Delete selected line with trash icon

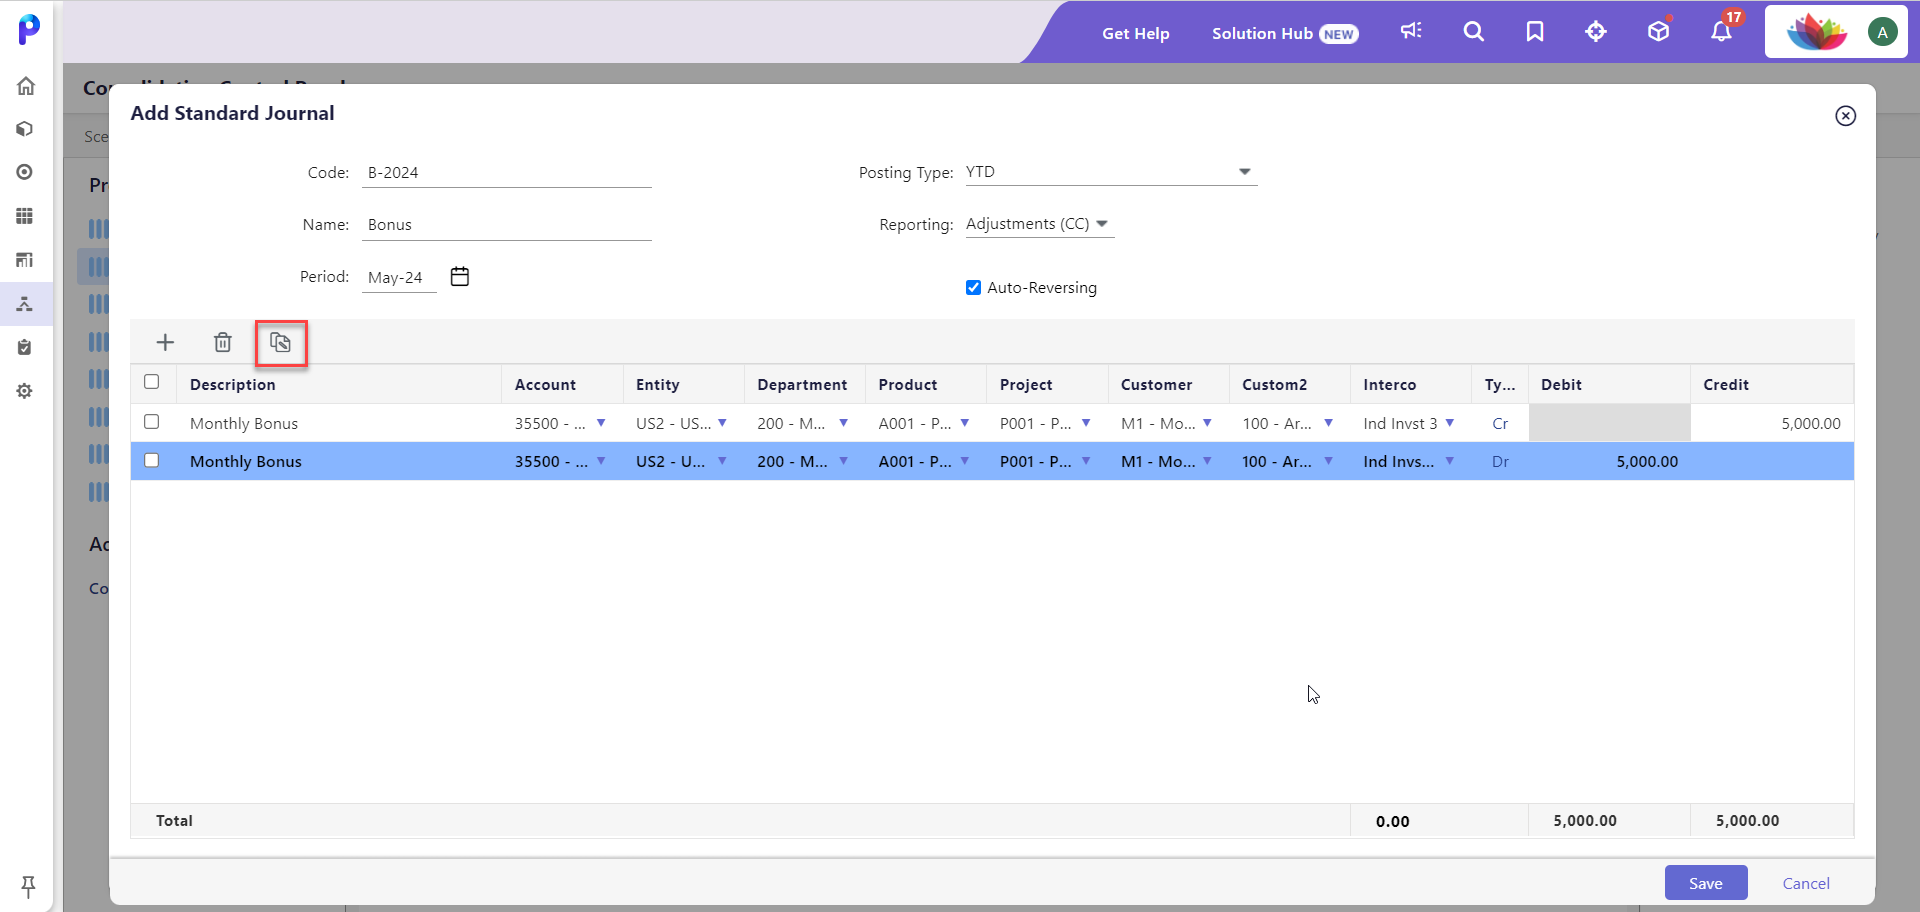tap(223, 343)
